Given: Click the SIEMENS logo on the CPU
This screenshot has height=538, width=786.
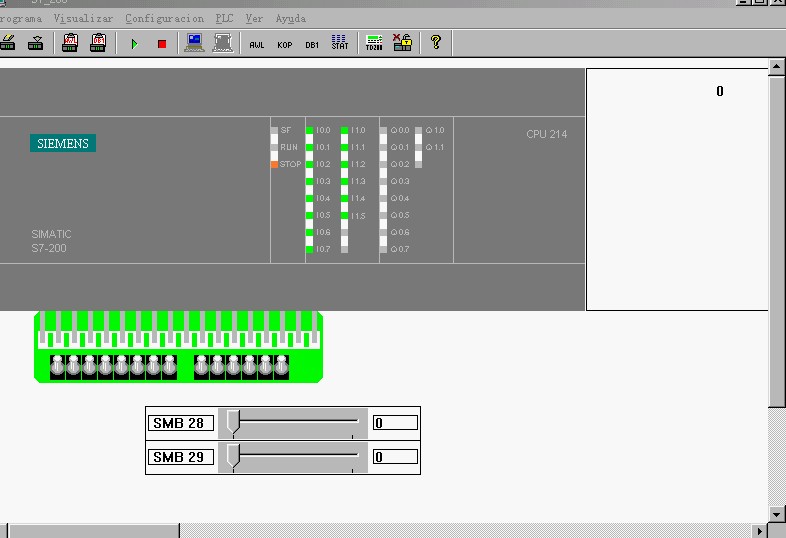Looking at the screenshot, I should tap(63, 143).
